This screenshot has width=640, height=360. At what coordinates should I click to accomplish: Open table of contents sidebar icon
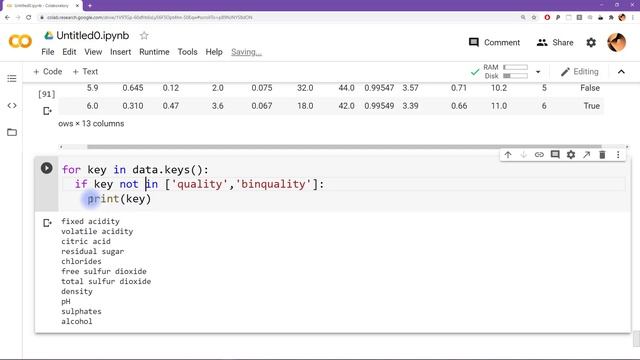(x=12, y=78)
